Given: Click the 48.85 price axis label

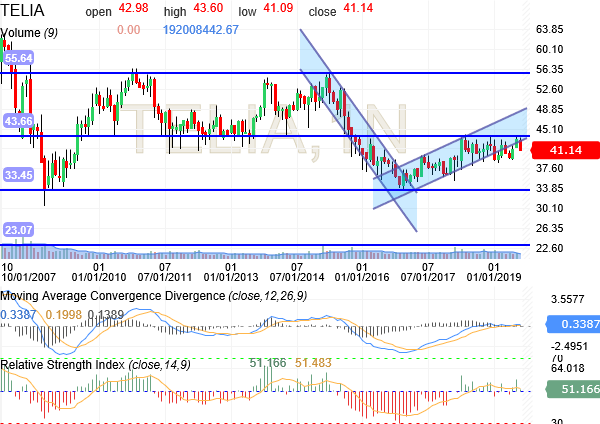Looking at the screenshot, I should click(x=549, y=109).
